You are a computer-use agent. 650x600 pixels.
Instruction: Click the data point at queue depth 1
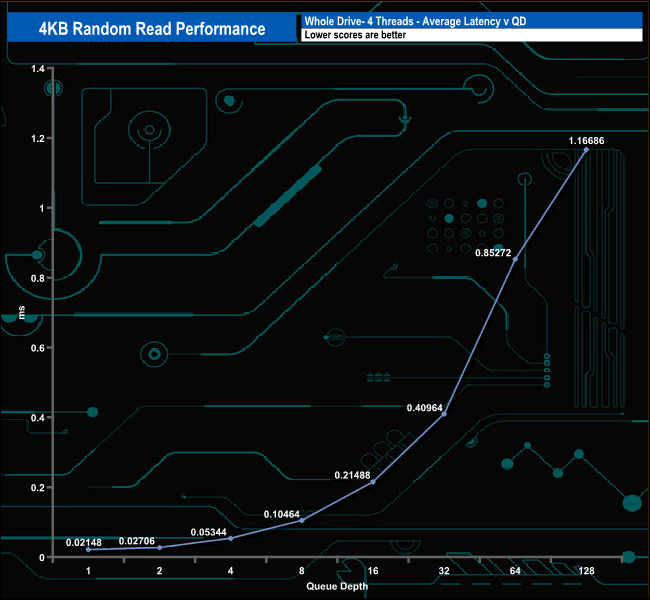(x=88, y=550)
